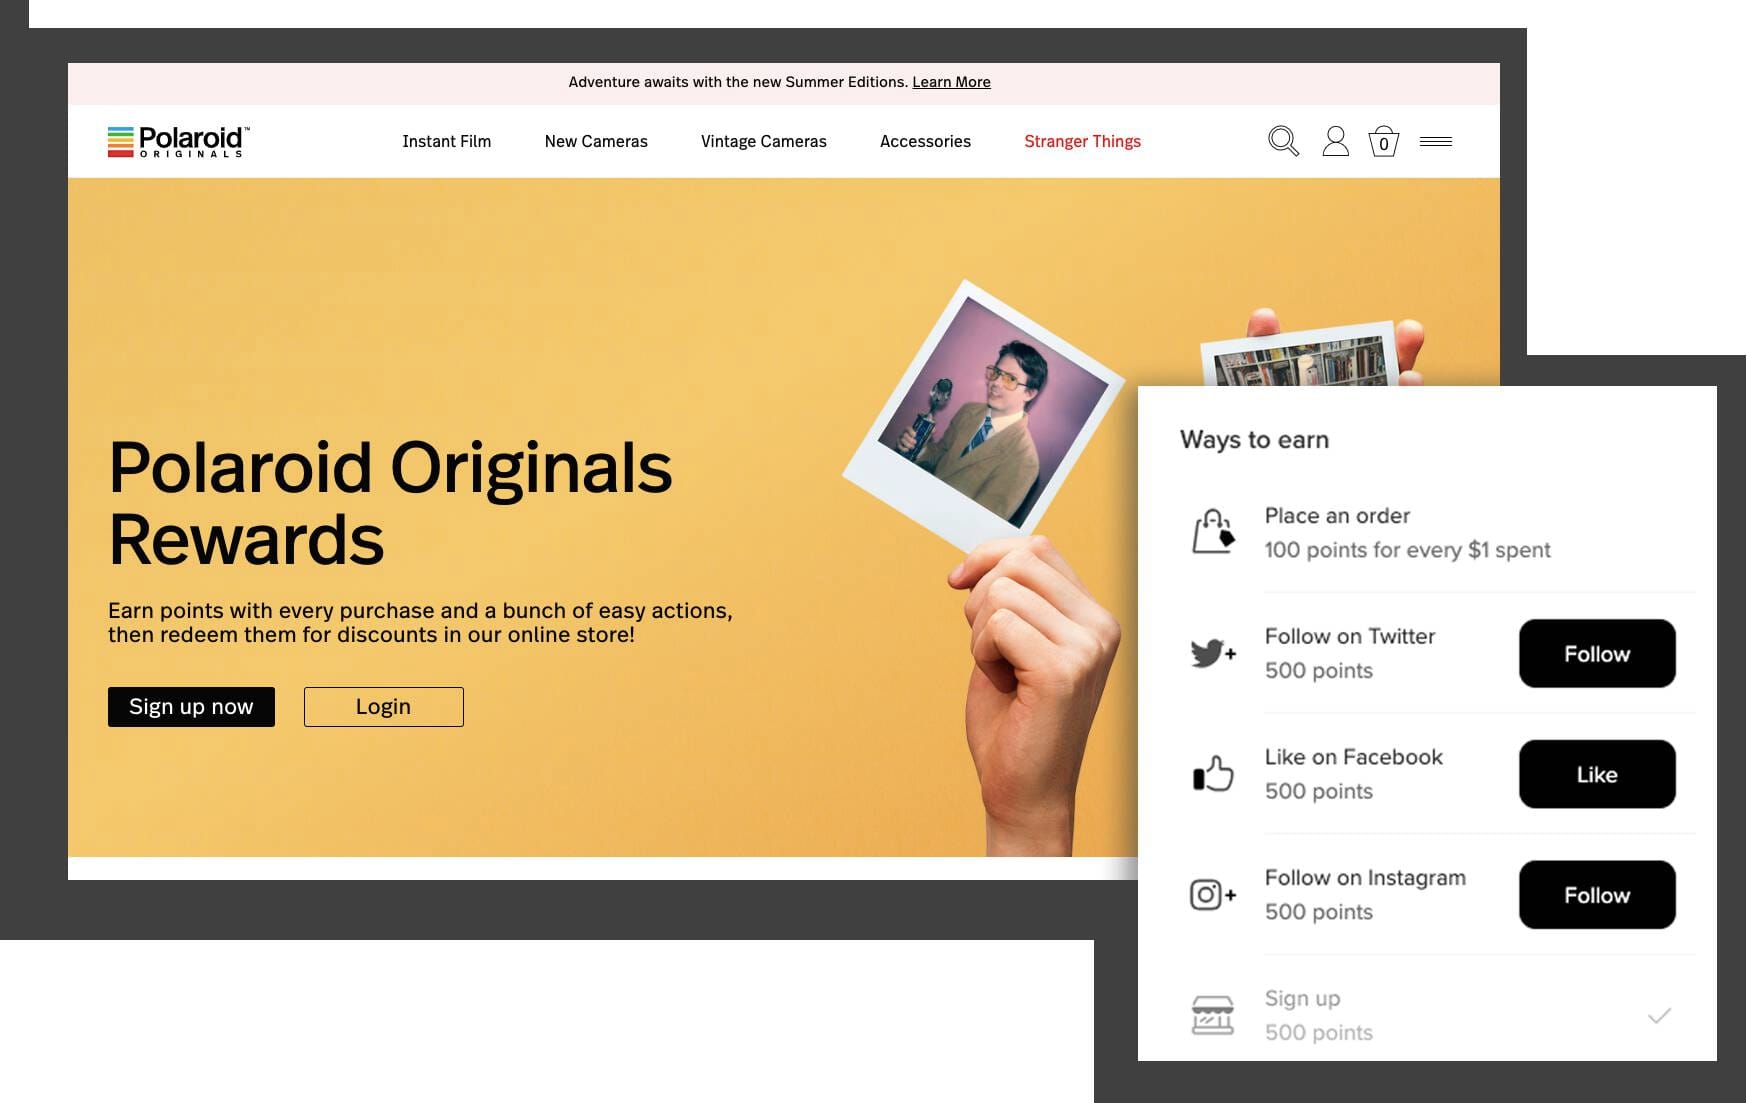Select Instant Film from the navigation
Viewport: 1747px width, 1103px height.
446,141
